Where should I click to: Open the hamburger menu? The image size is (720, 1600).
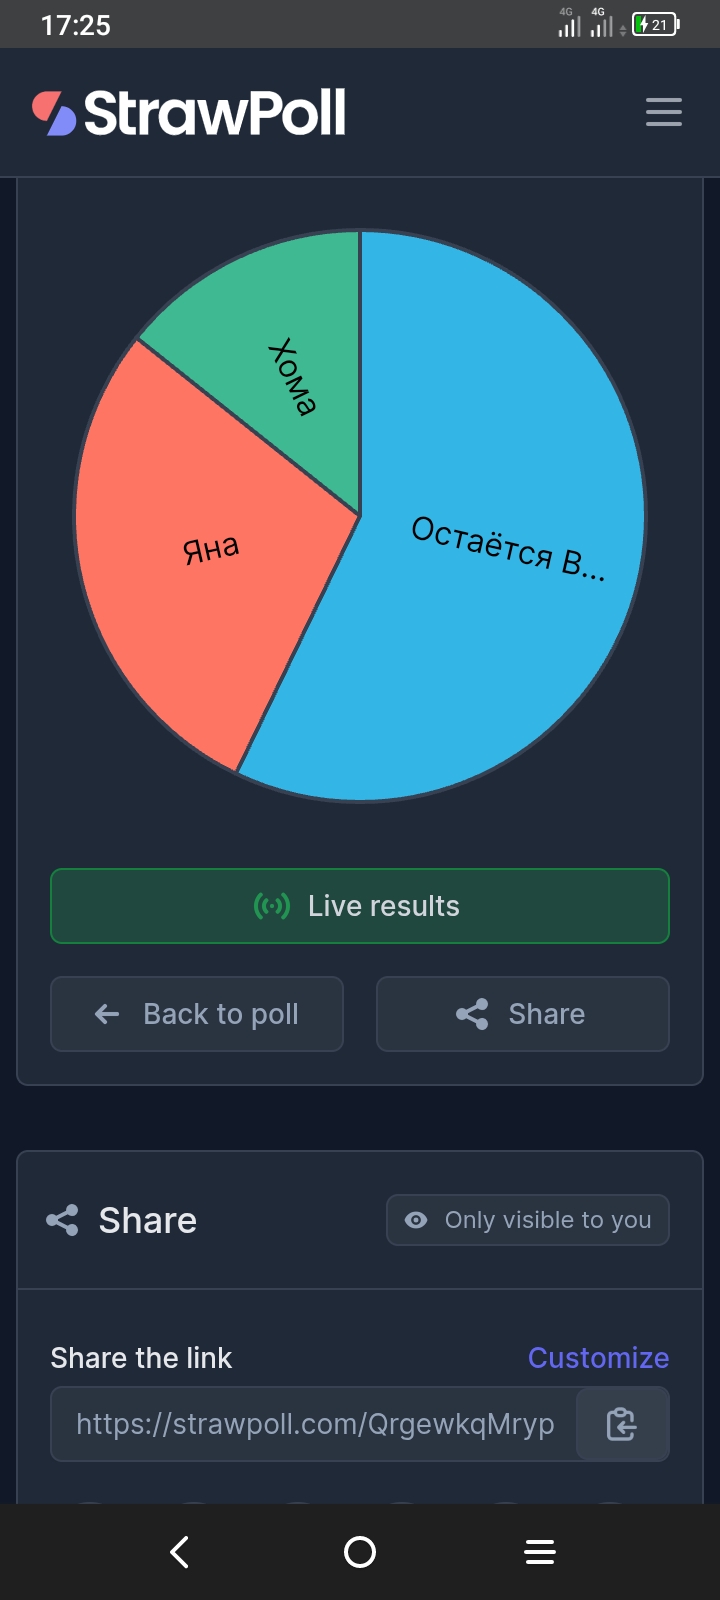coord(664,112)
